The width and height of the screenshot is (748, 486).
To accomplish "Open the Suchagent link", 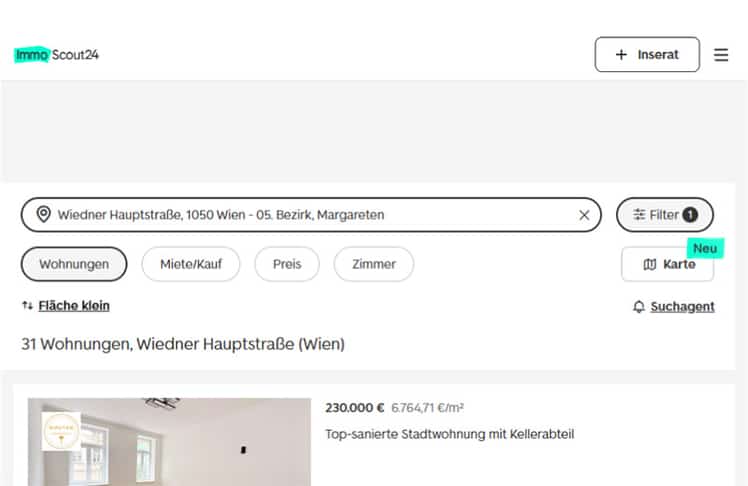I will [x=682, y=306].
